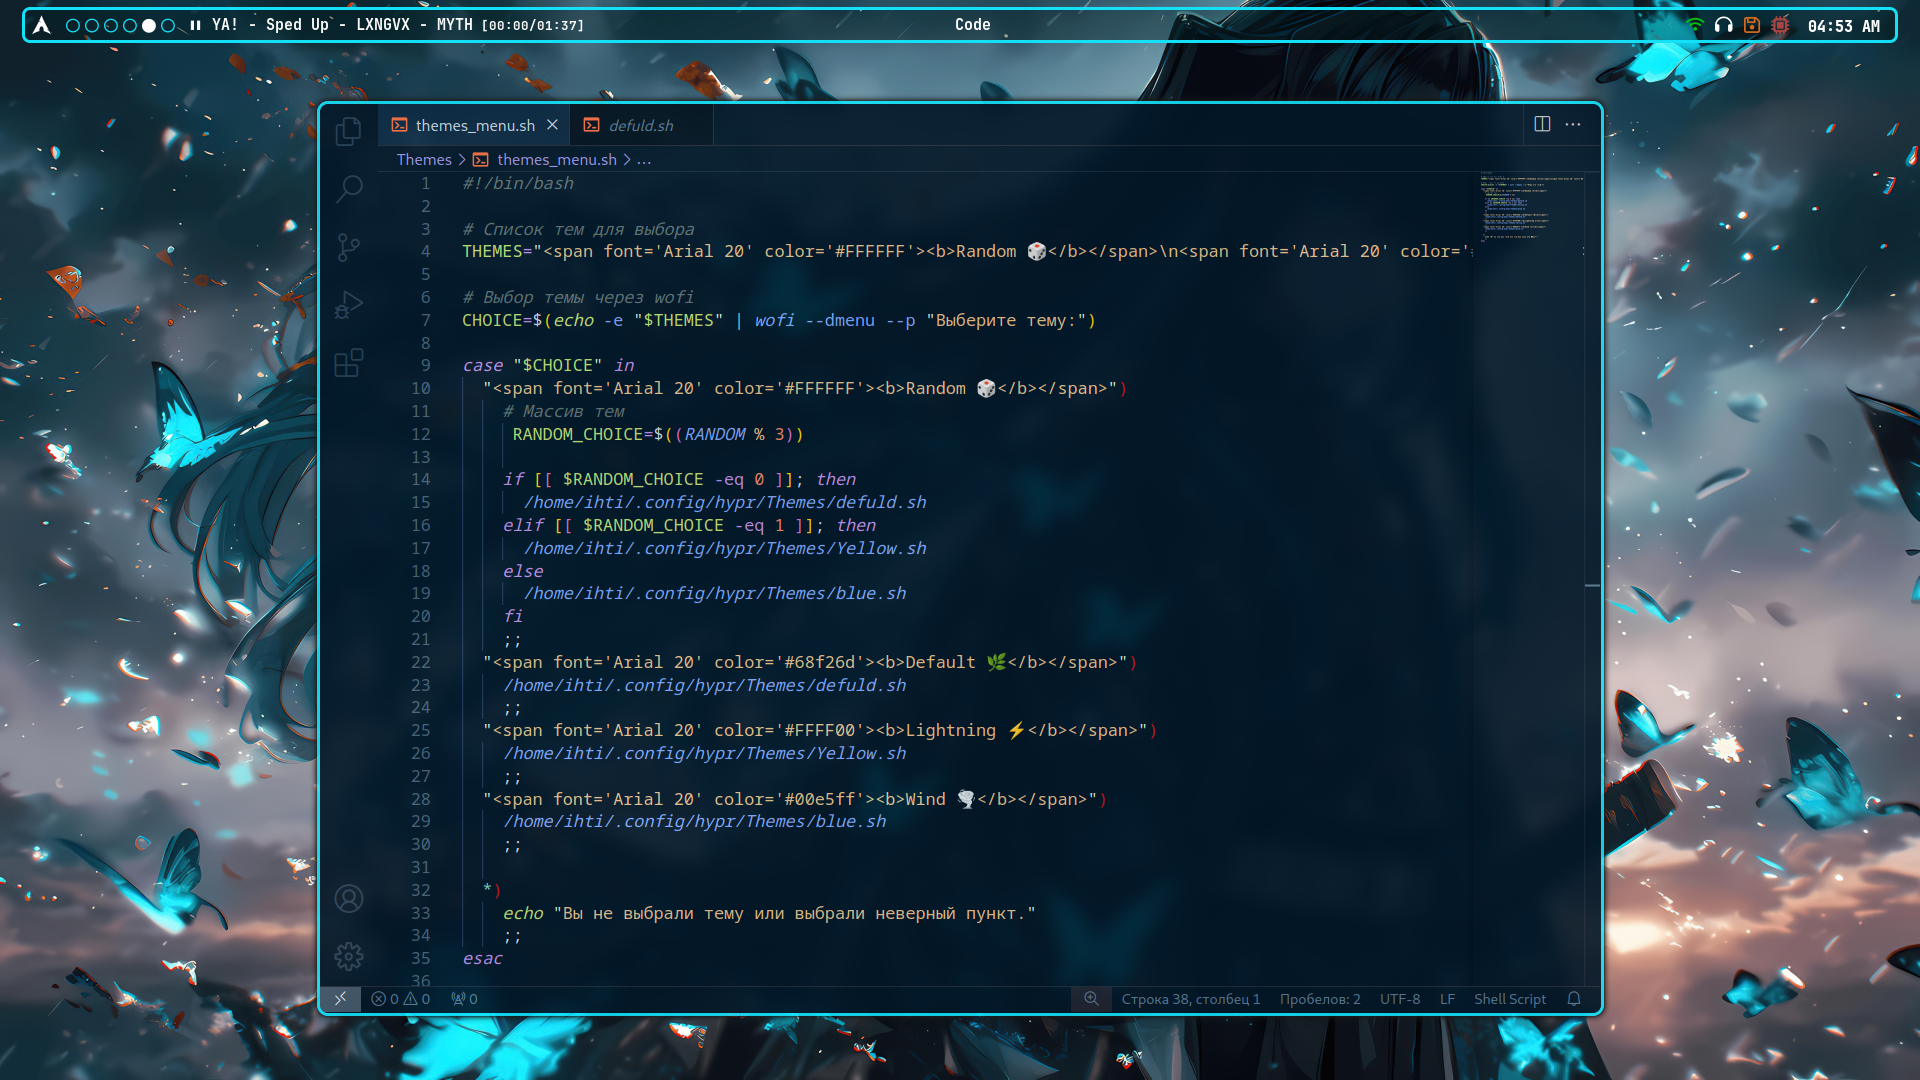The height and width of the screenshot is (1080, 1920).
Task: Switch to the filled workspace indicator
Action: [x=149, y=25]
